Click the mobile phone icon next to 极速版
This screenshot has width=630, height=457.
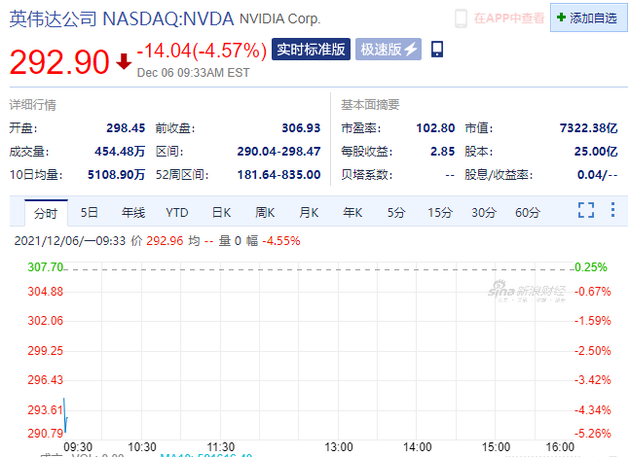point(437,49)
